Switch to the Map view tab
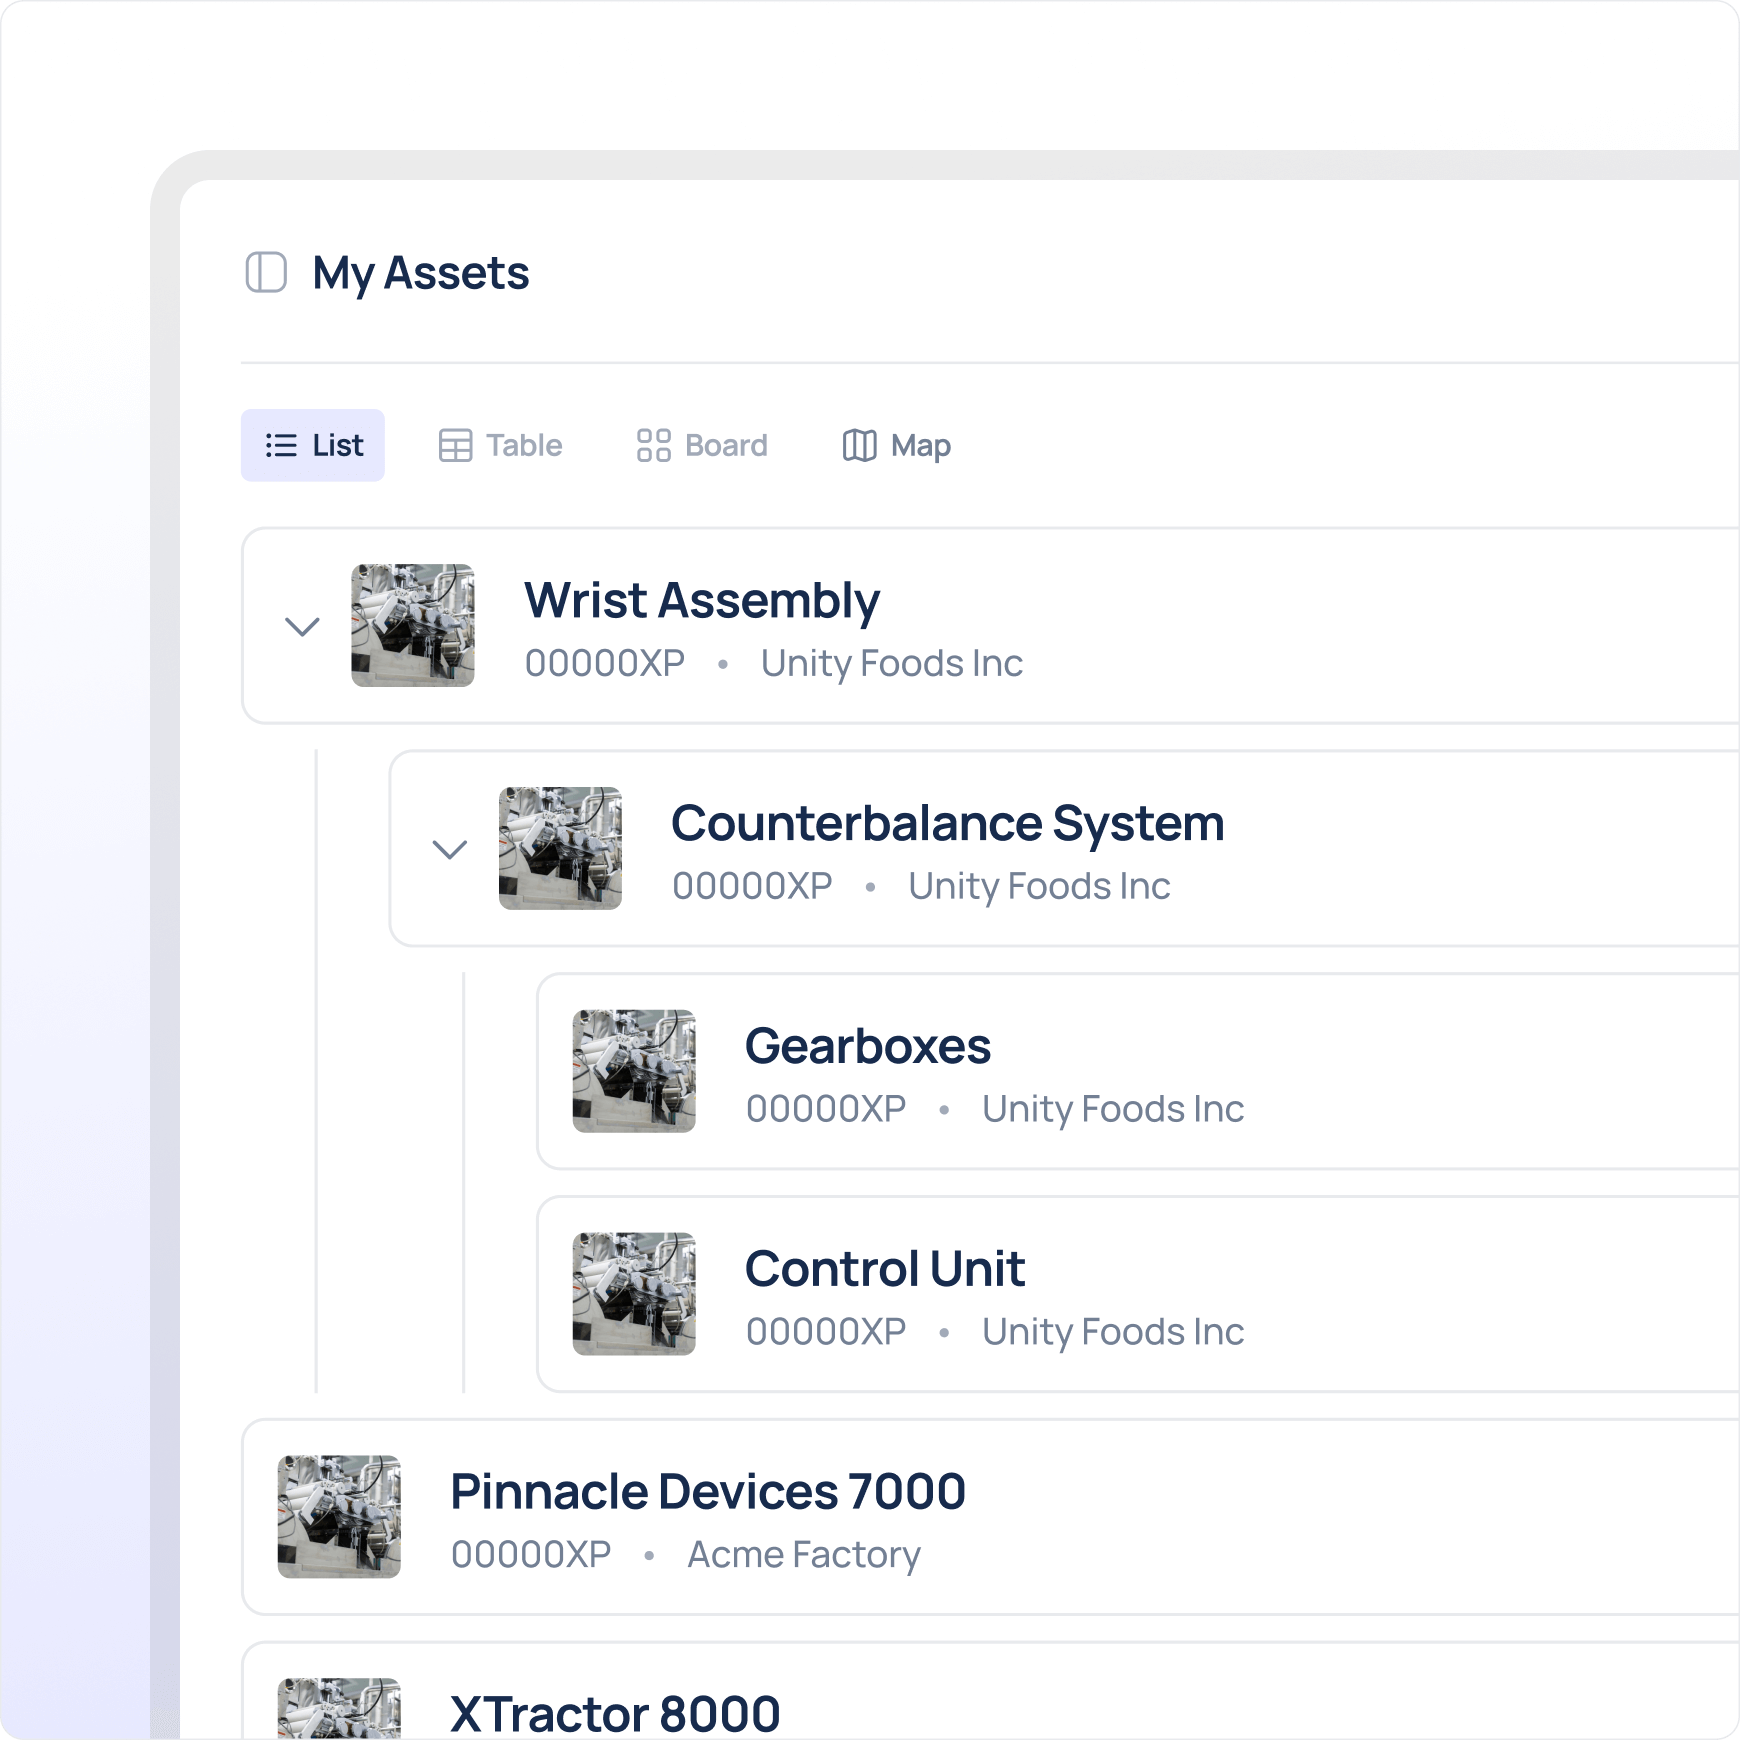The height and width of the screenshot is (1740, 1740). pos(896,445)
